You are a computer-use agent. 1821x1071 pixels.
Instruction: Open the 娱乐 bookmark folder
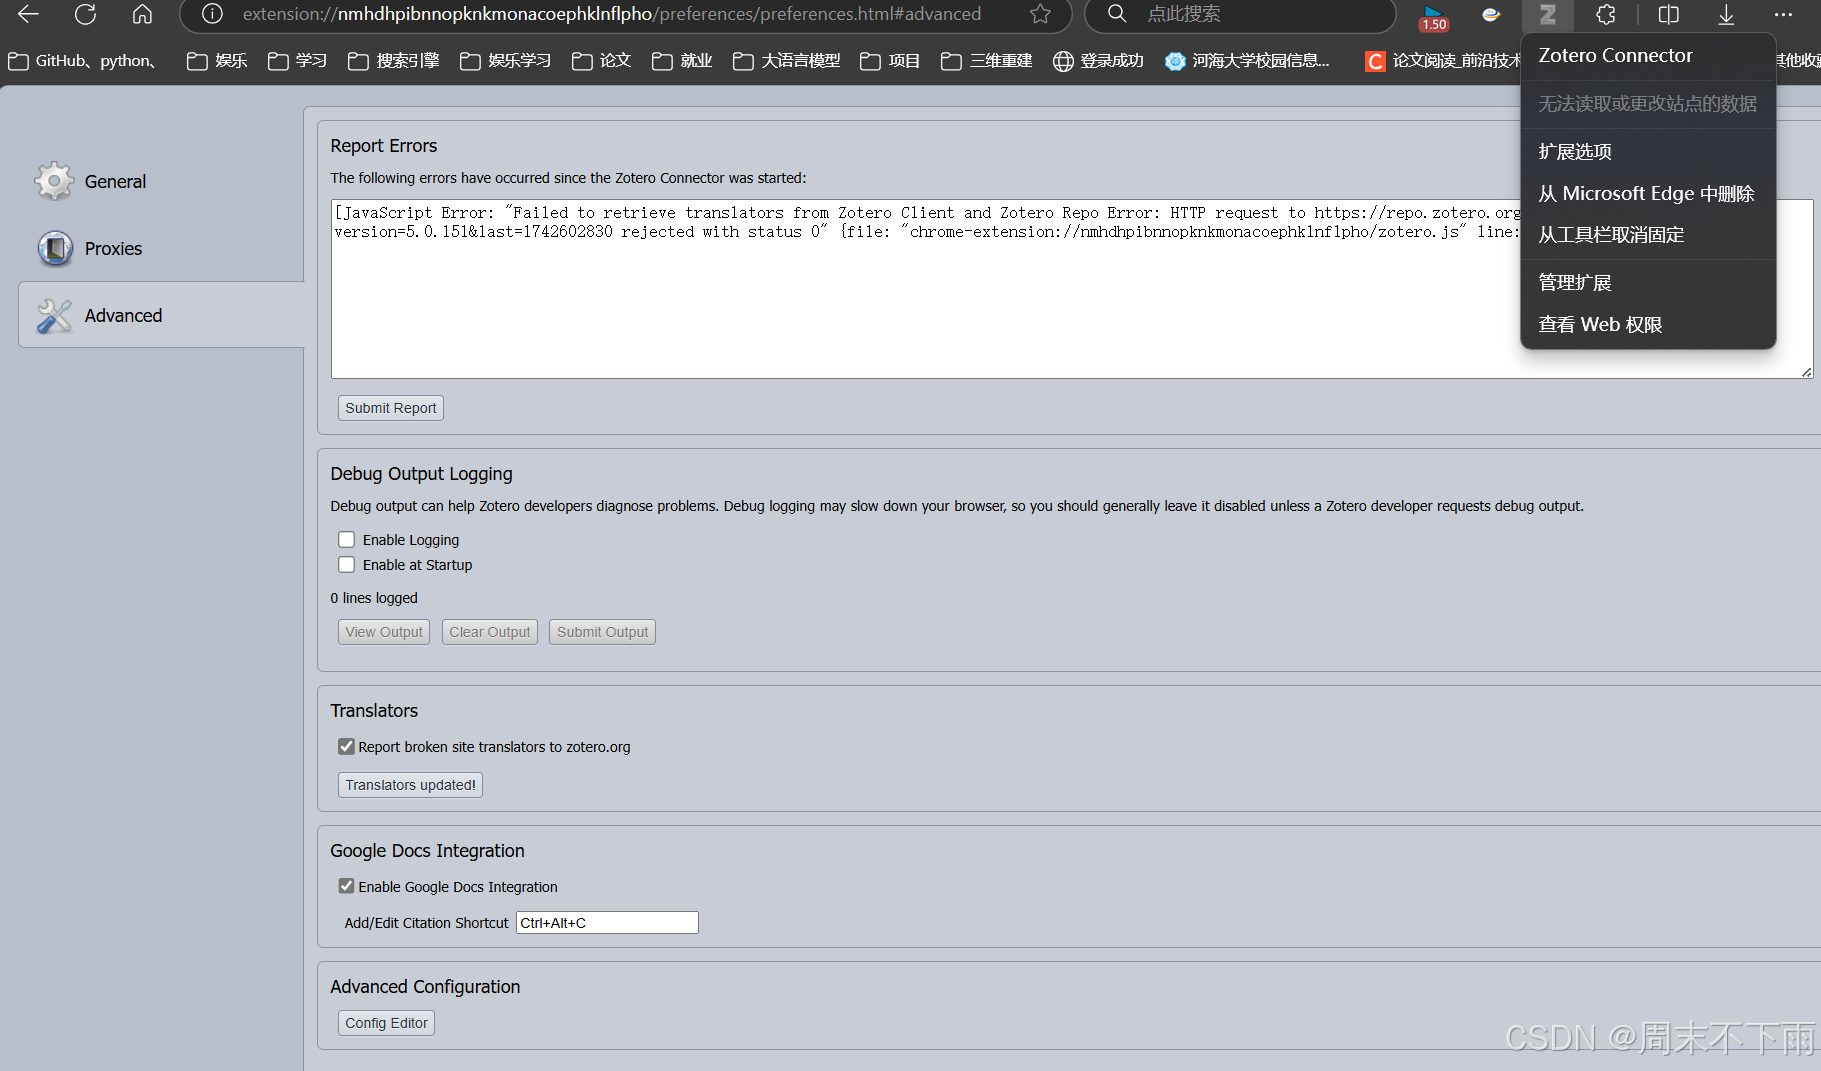coord(217,61)
